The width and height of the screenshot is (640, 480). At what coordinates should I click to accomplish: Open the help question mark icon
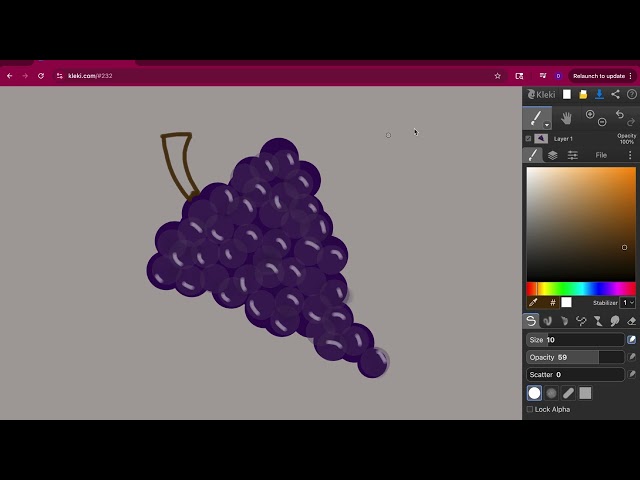631,95
